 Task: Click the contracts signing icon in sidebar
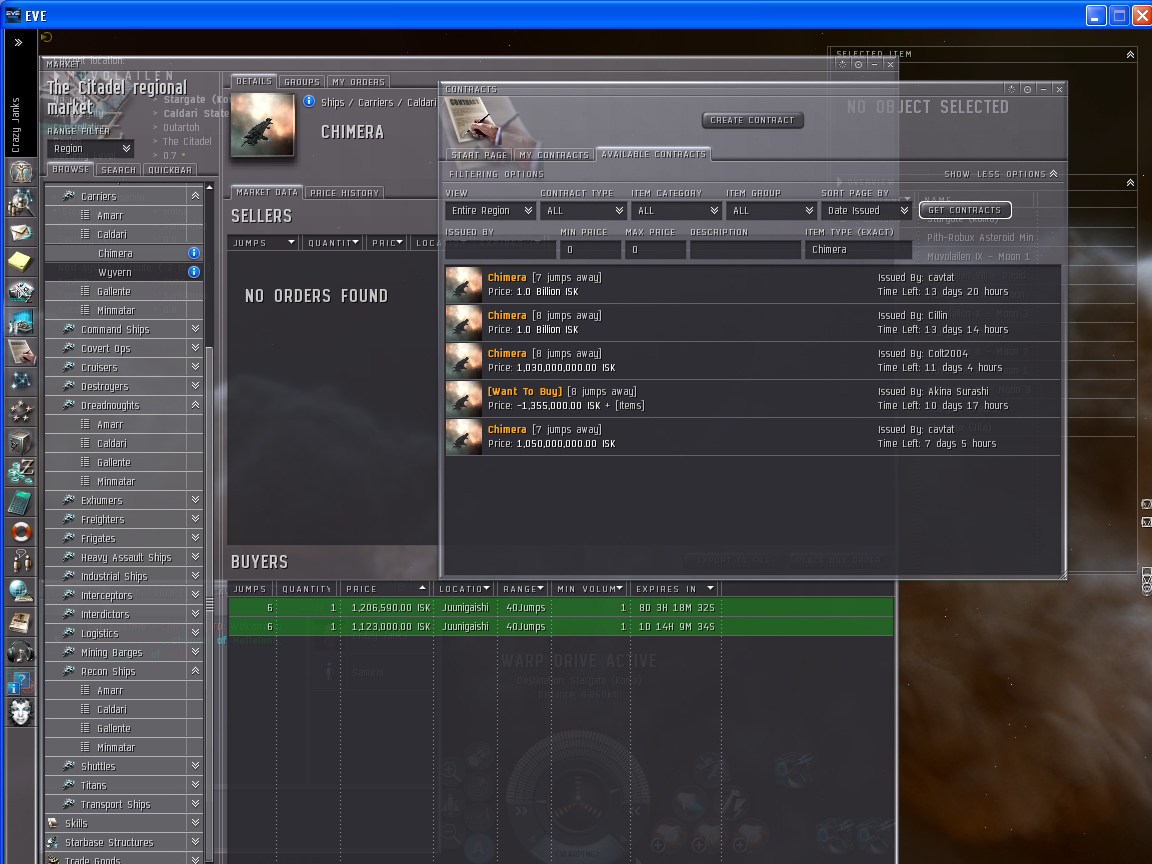pyautogui.click(x=21, y=352)
